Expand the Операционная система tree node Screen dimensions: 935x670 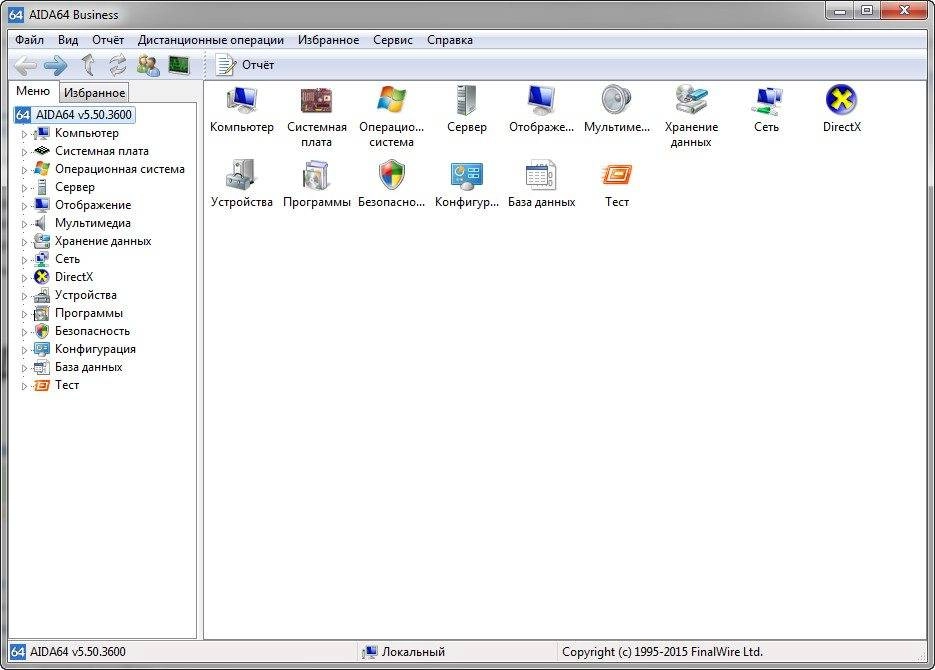(24, 169)
